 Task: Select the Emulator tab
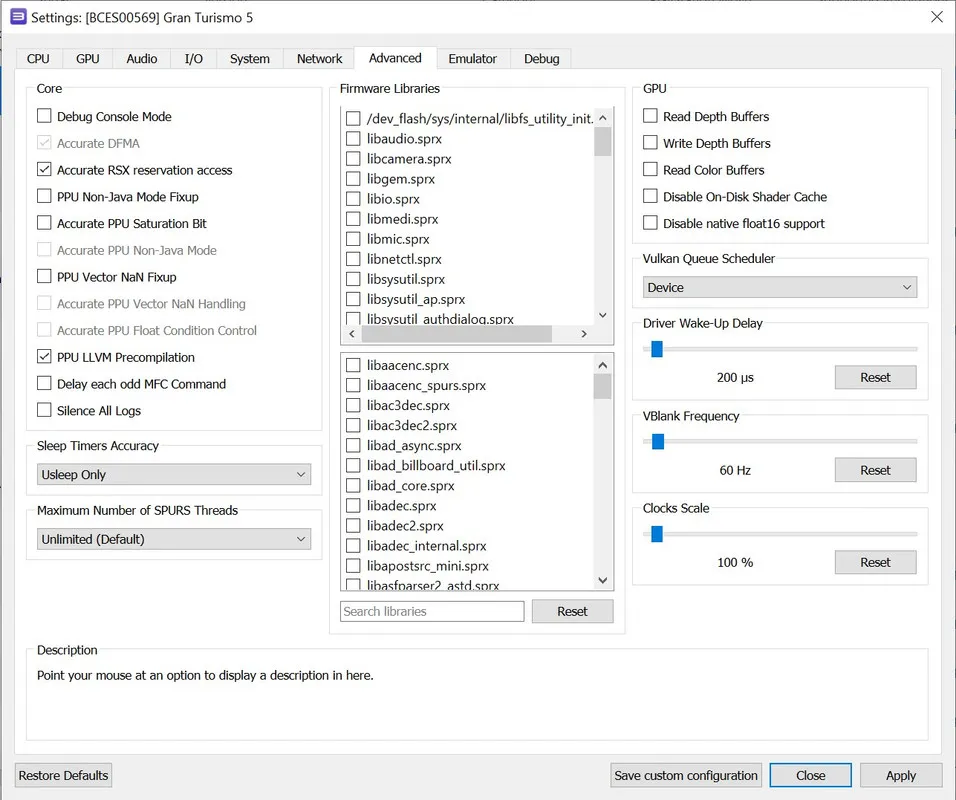coord(473,59)
